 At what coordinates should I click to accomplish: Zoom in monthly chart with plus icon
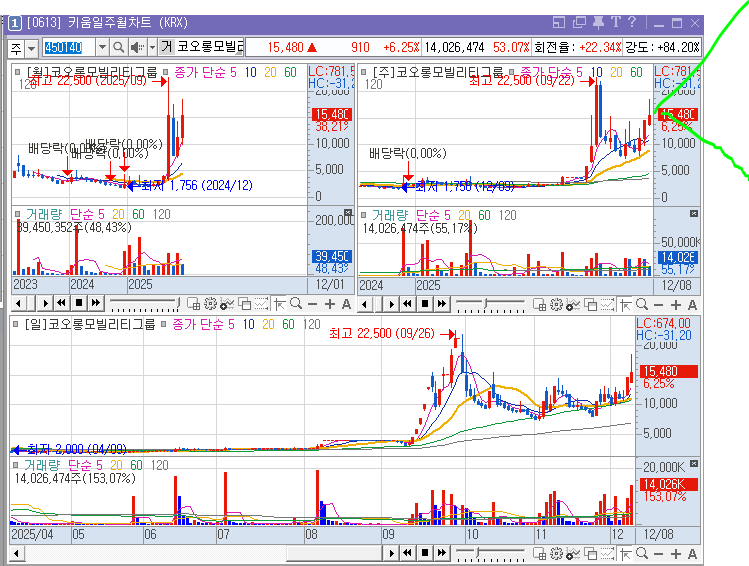click(330, 304)
